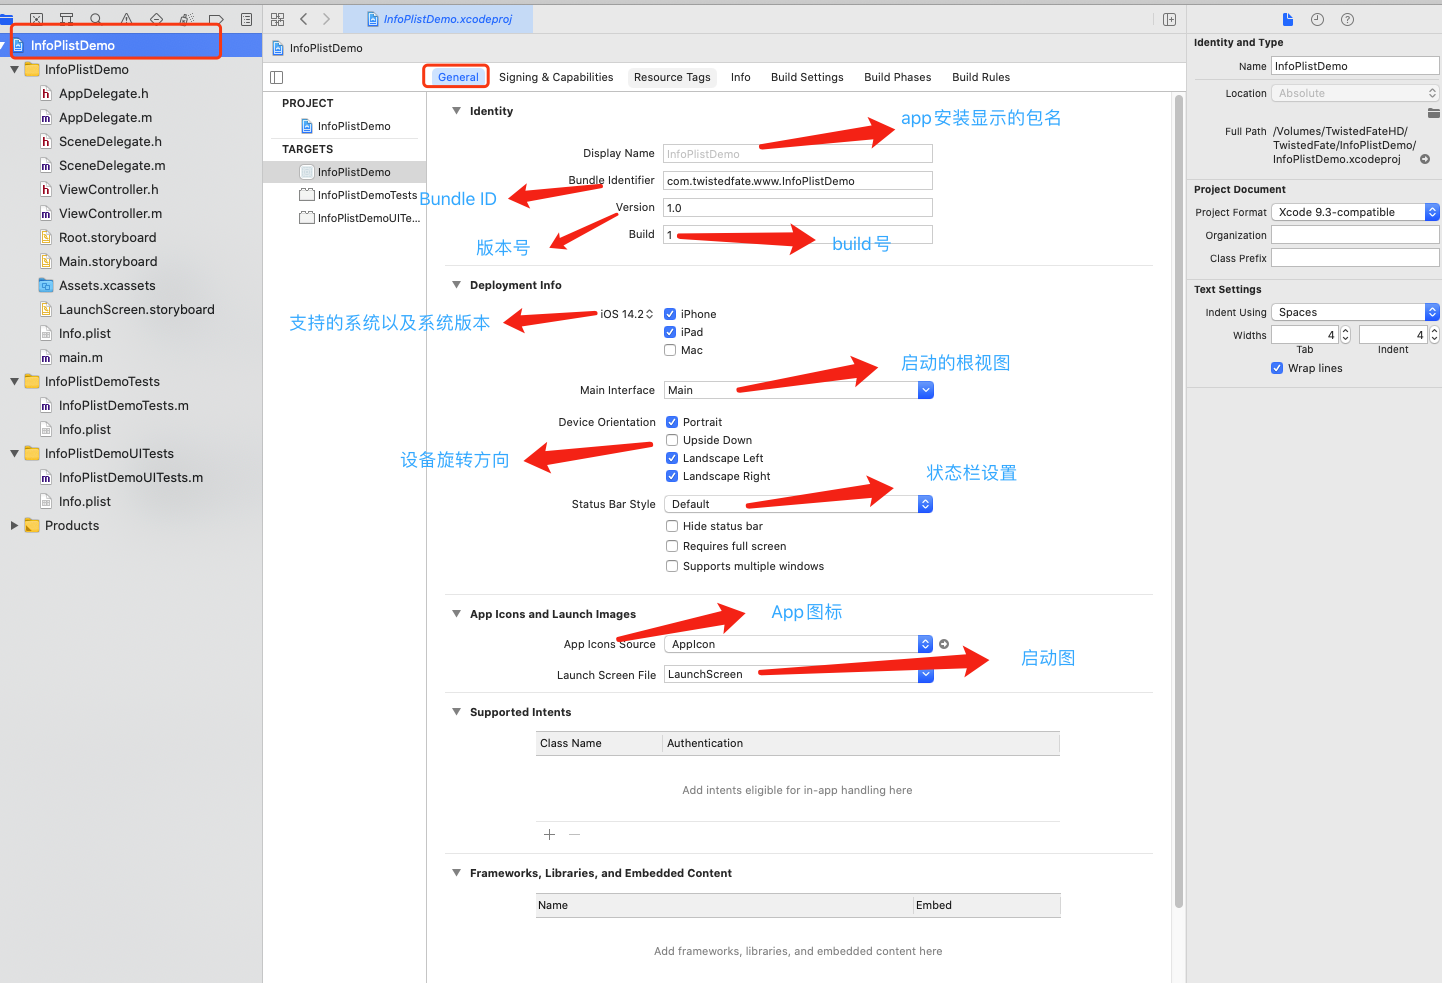Enable the Hide status bar option

(x=671, y=526)
